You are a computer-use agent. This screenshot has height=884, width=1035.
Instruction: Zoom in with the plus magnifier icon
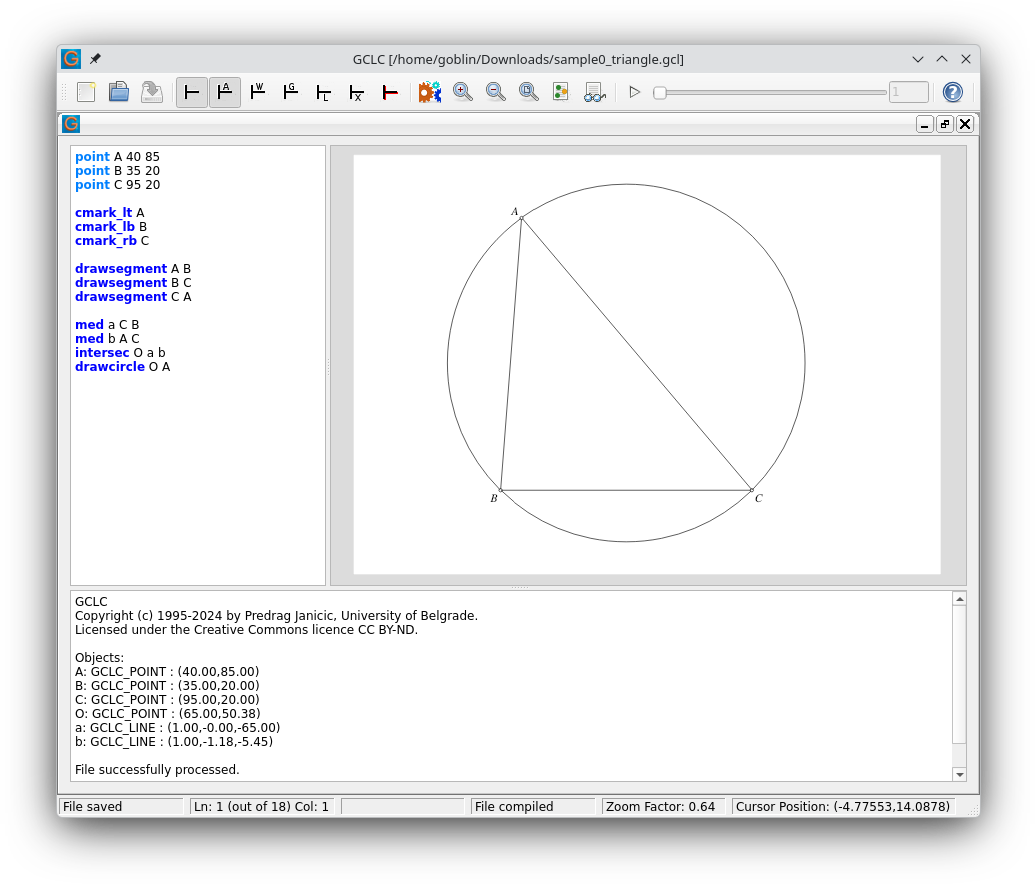pos(463,92)
